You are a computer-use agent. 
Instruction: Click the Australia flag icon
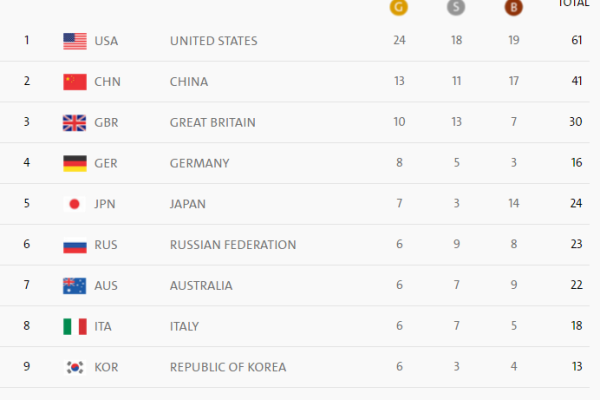(75, 285)
